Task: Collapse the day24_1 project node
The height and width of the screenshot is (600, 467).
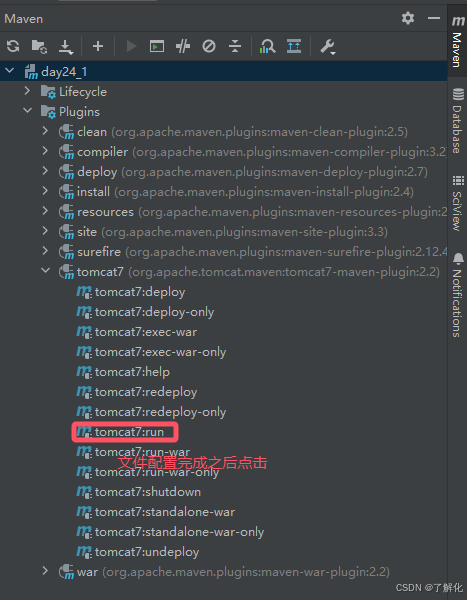Action: tap(10, 71)
